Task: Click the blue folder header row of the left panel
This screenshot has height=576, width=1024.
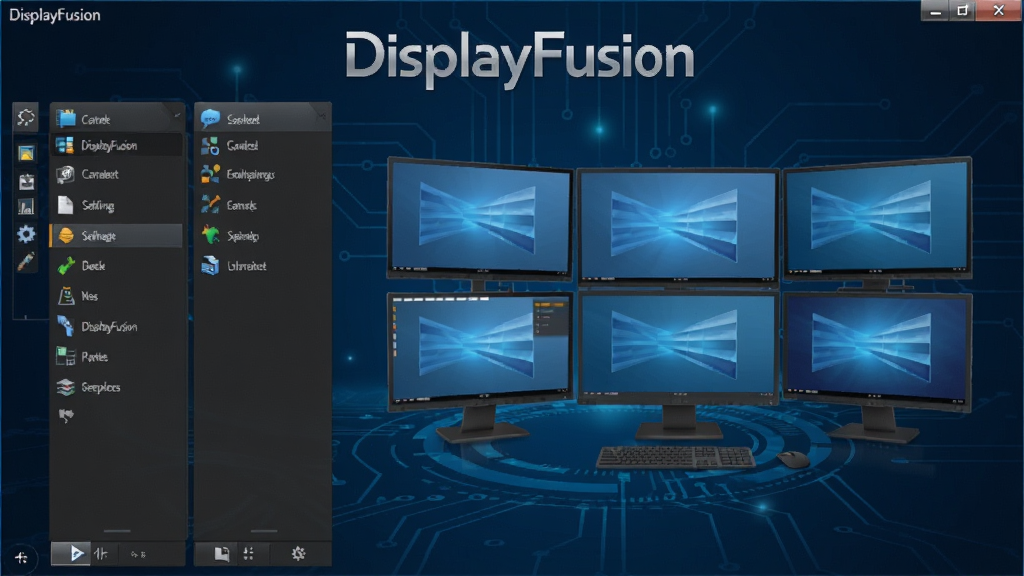Action: [x=118, y=119]
